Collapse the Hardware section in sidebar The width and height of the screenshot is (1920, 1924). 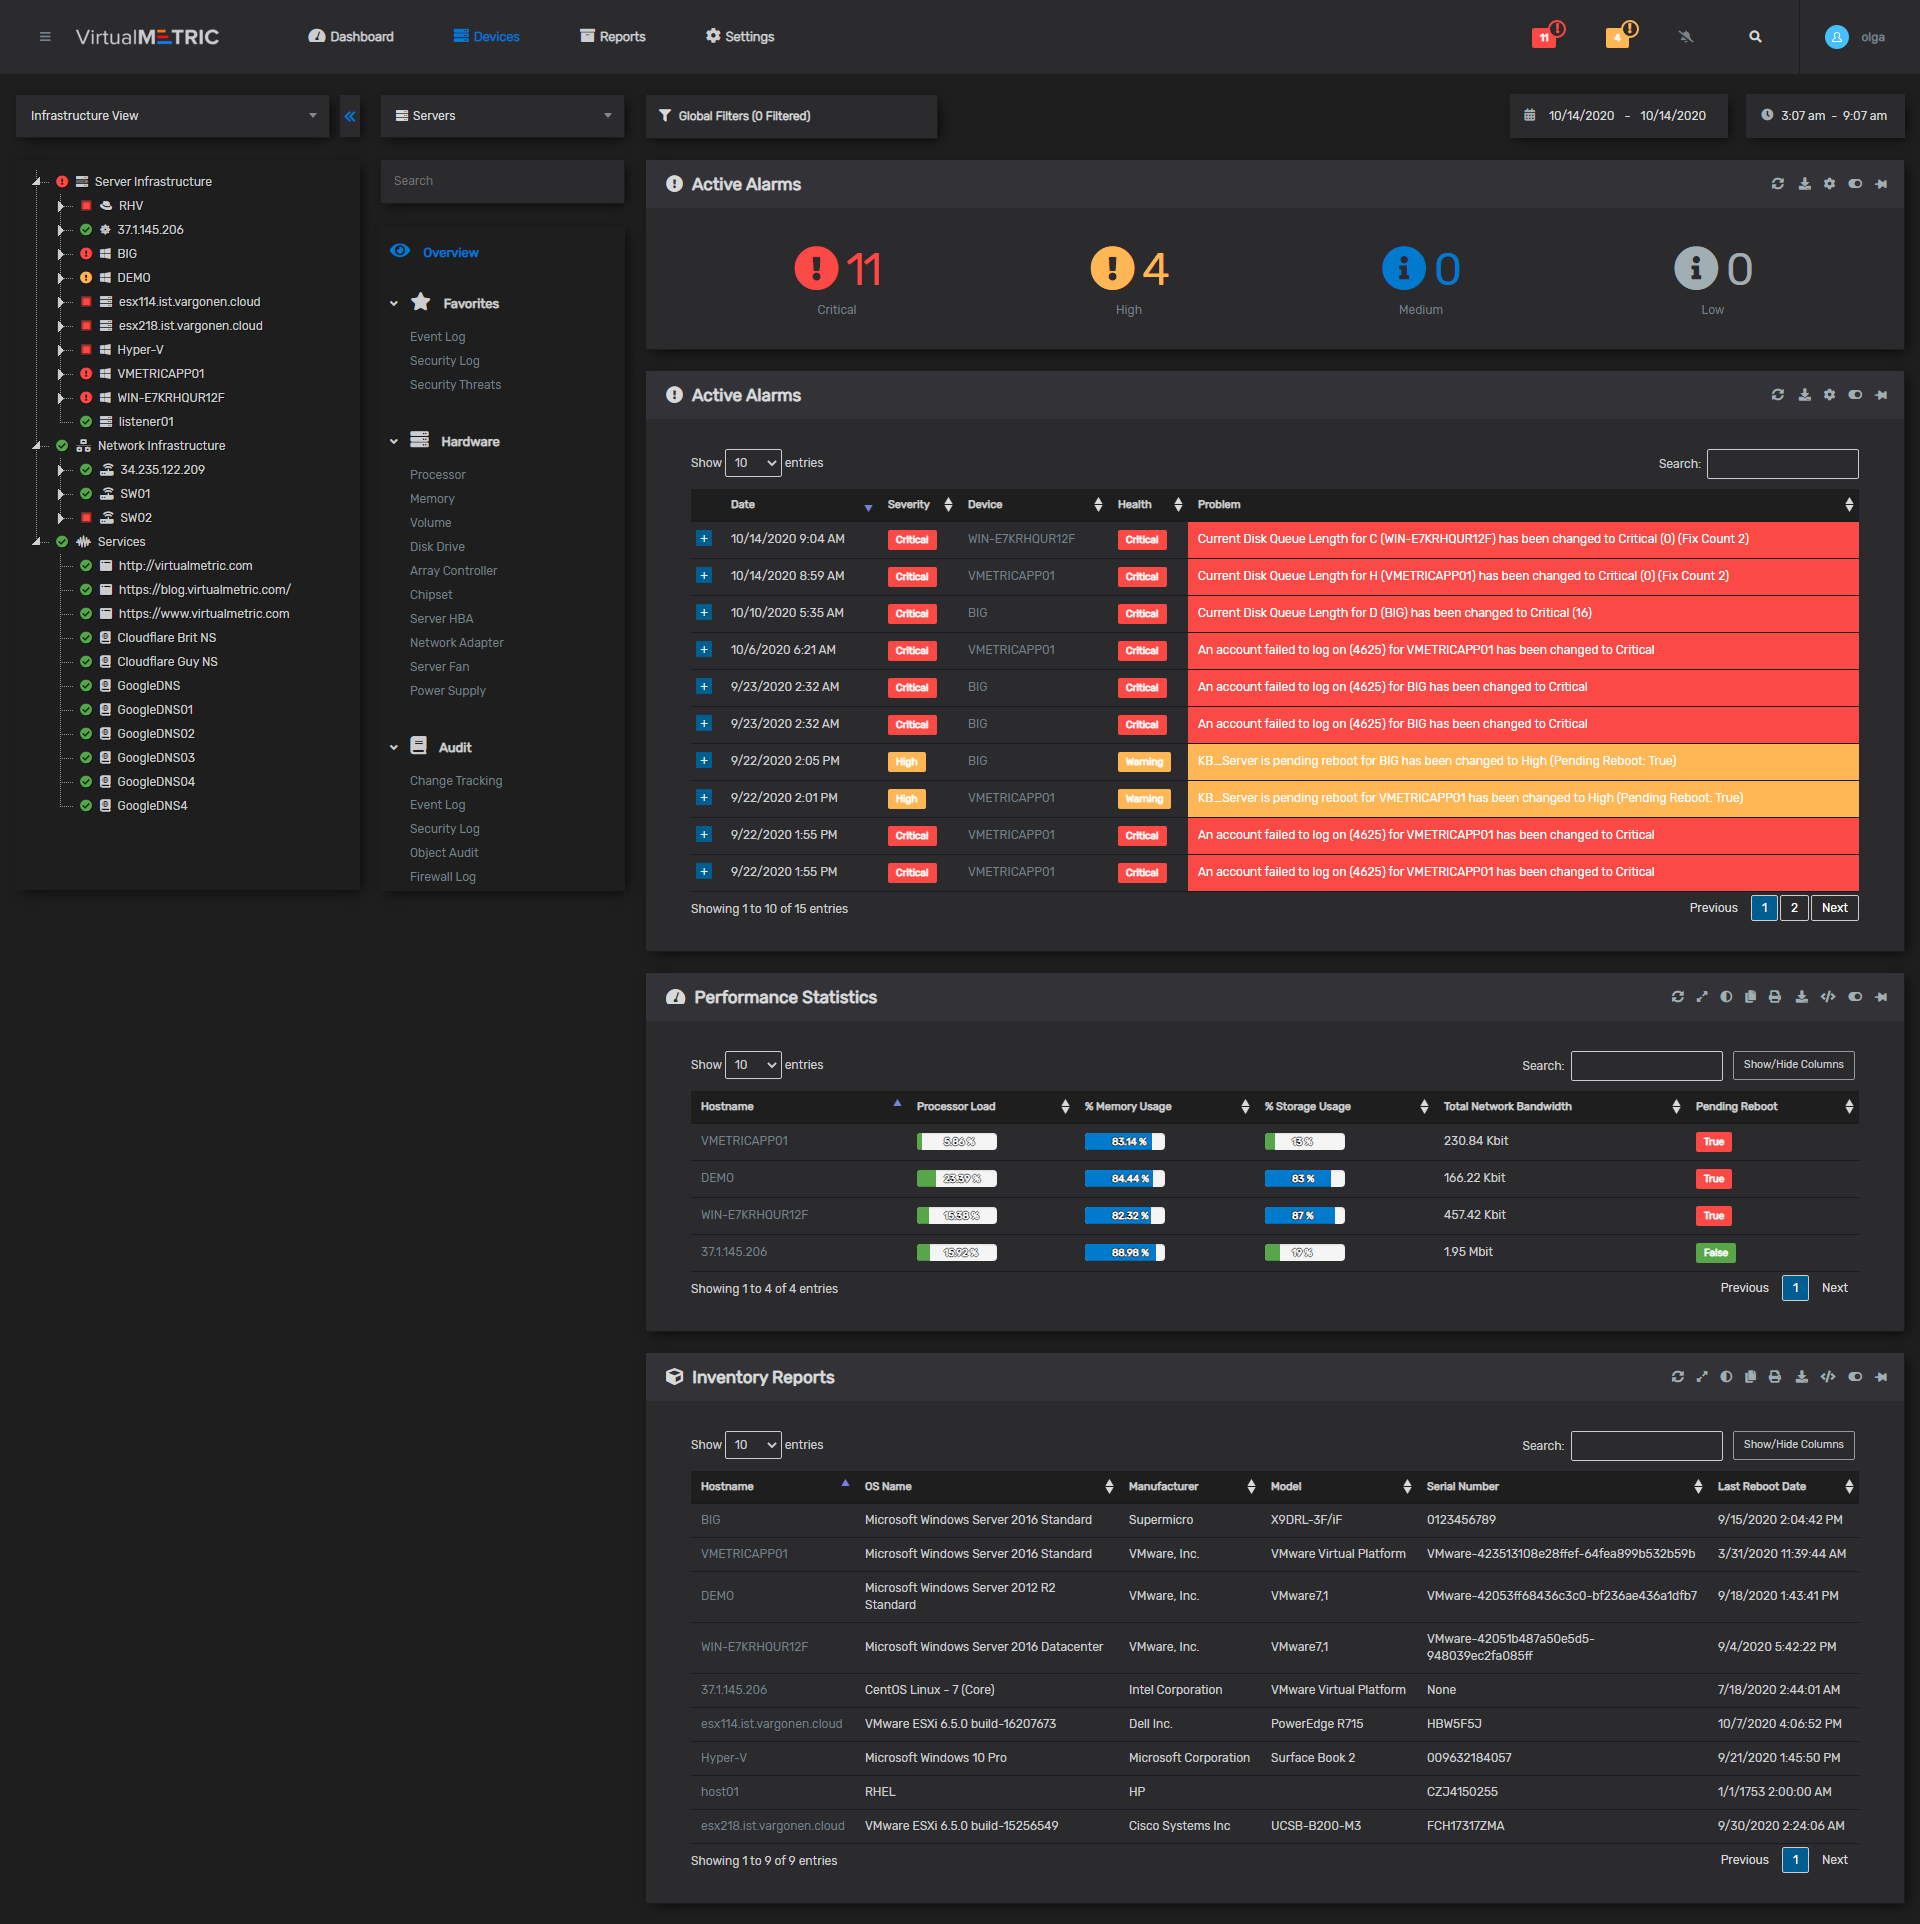click(x=394, y=442)
